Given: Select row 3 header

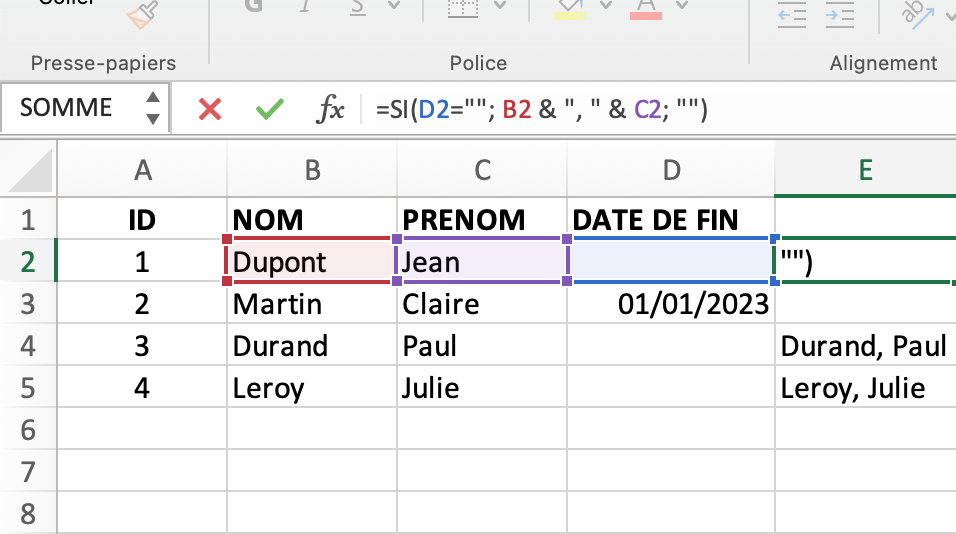Looking at the screenshot, I should [28, 303].
